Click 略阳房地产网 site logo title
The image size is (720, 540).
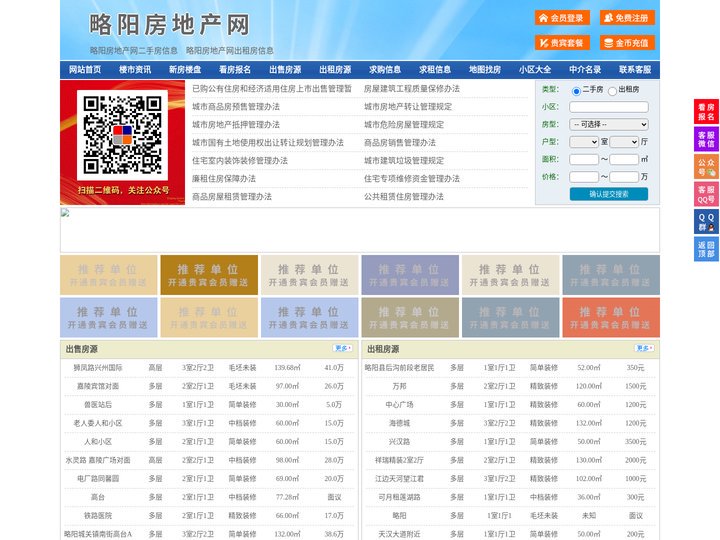[x=169, y=25]
